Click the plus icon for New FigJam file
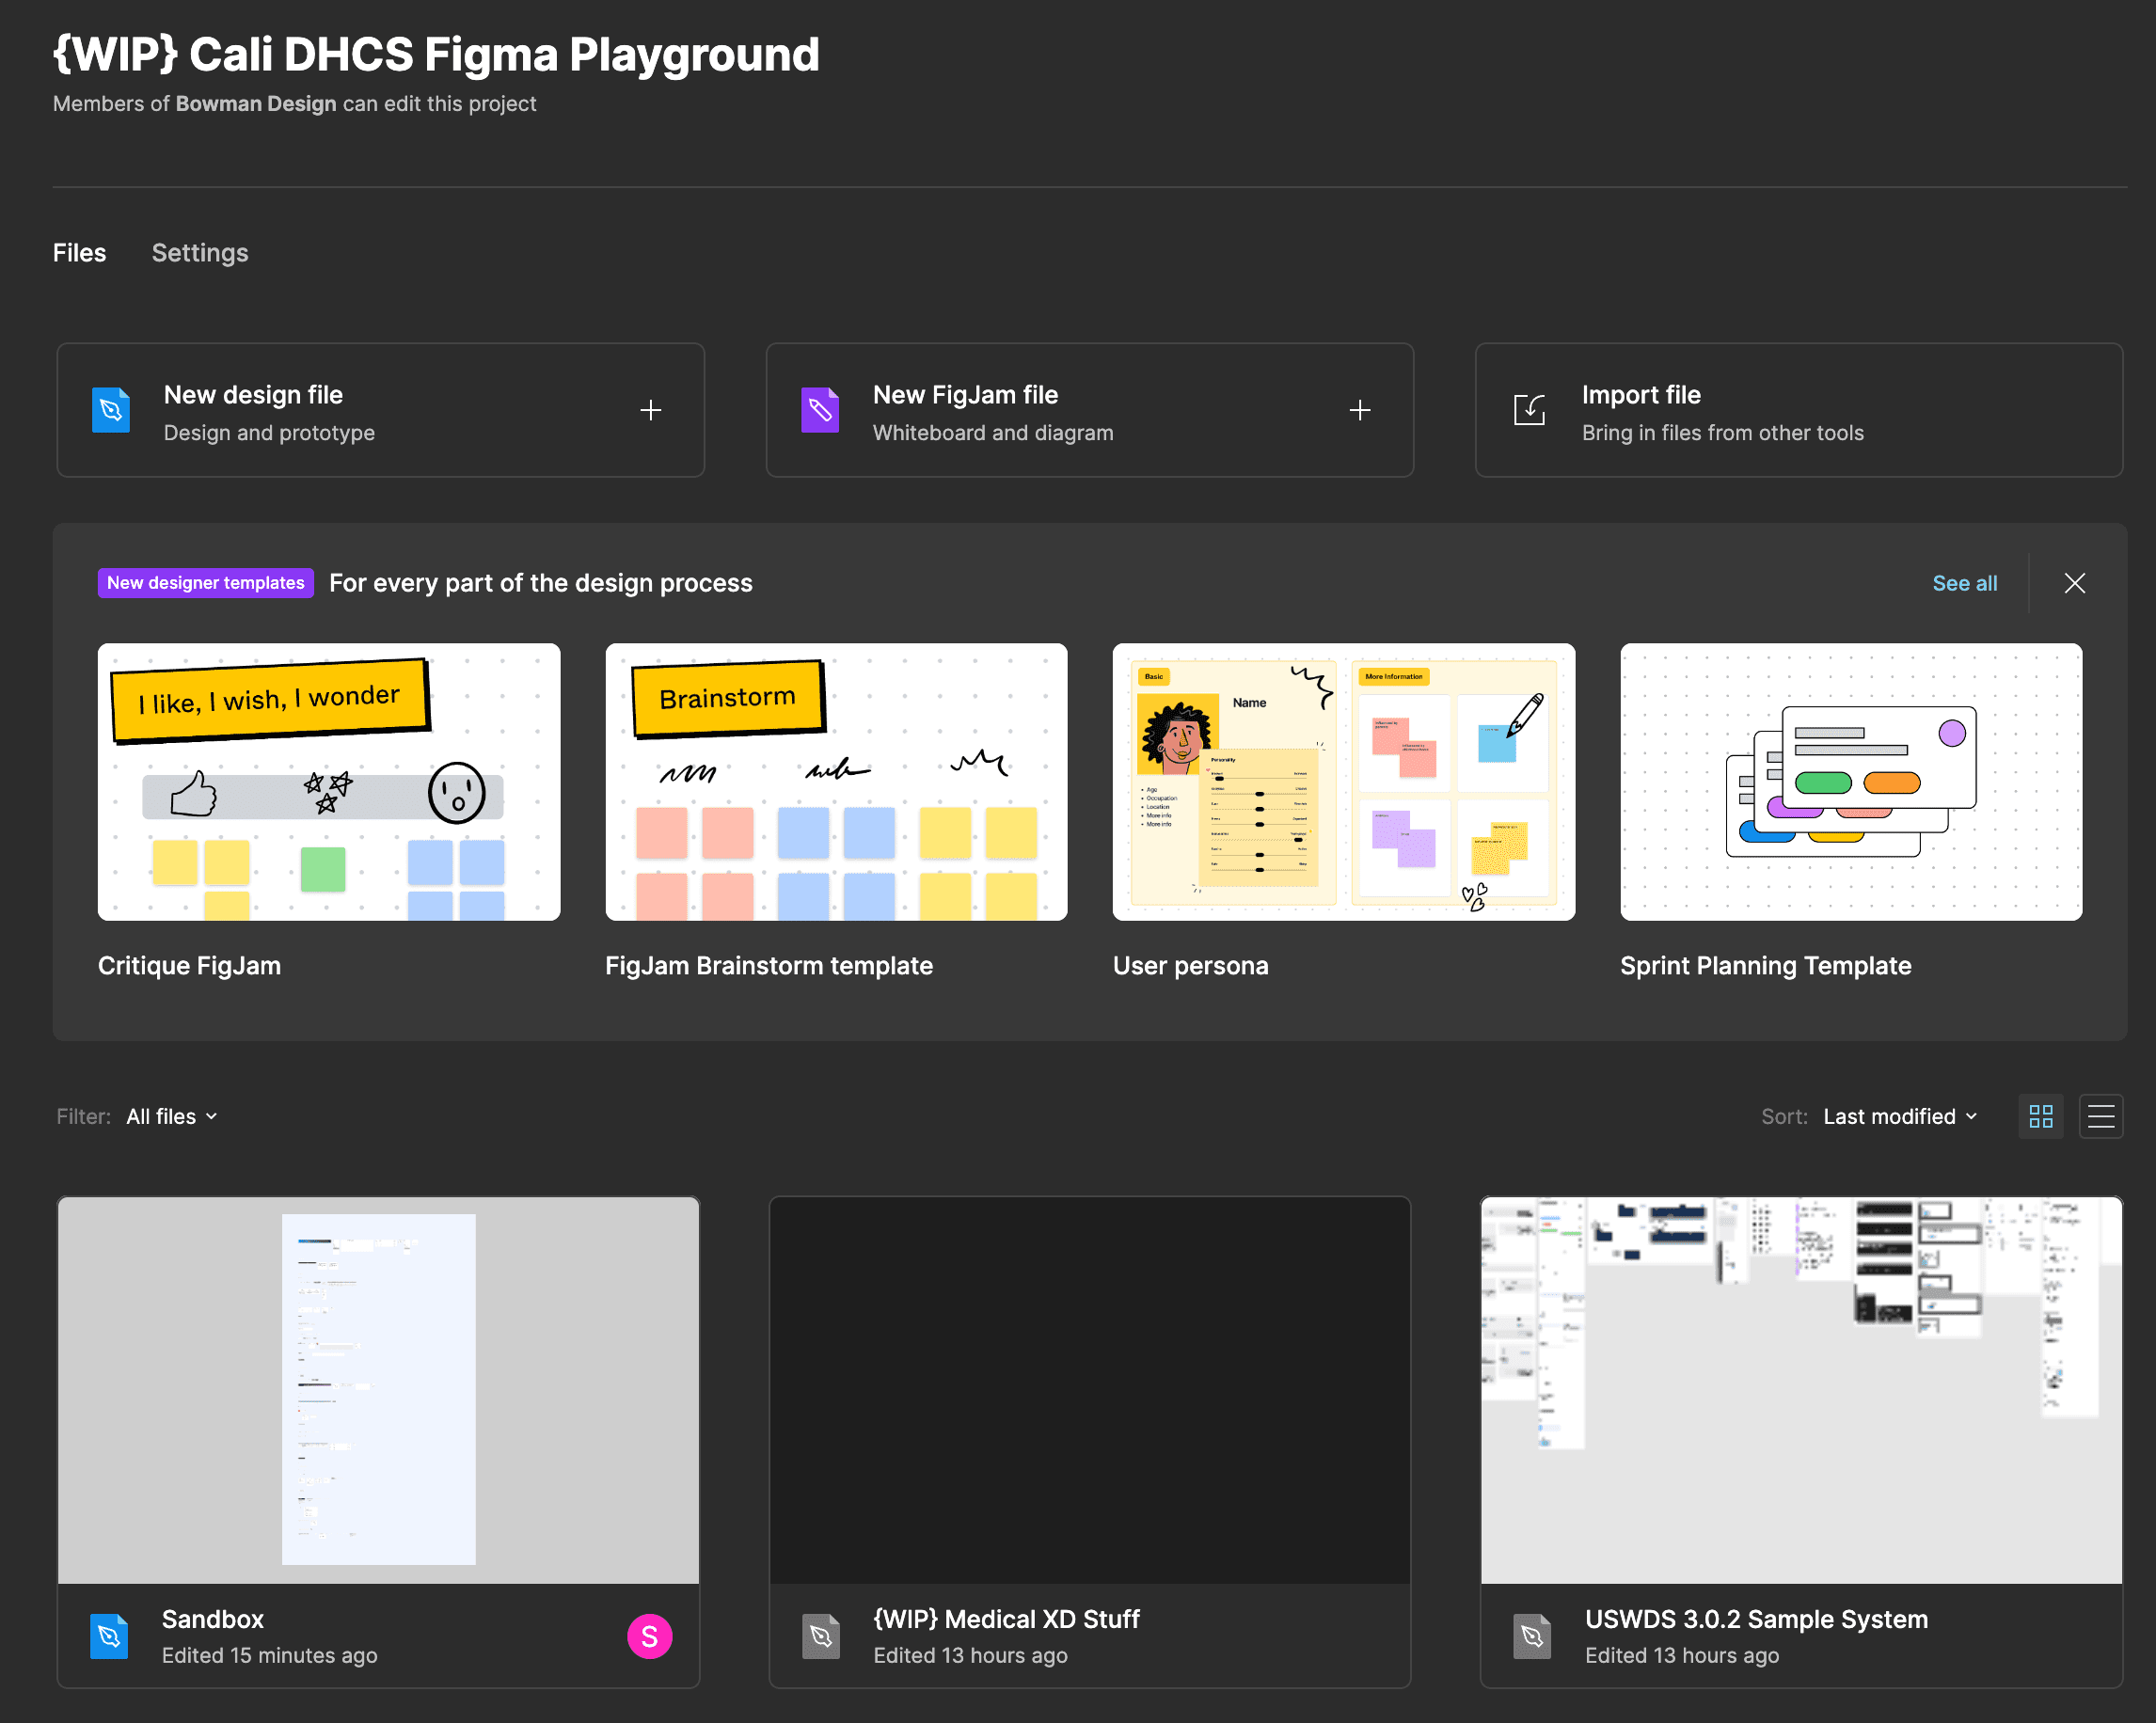 tap(1360, 410)
